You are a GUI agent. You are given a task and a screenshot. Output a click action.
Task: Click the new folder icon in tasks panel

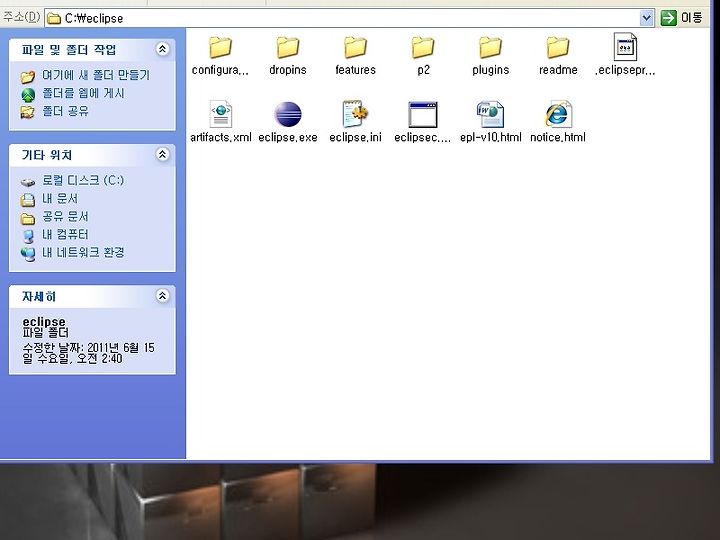pos(28,76)
